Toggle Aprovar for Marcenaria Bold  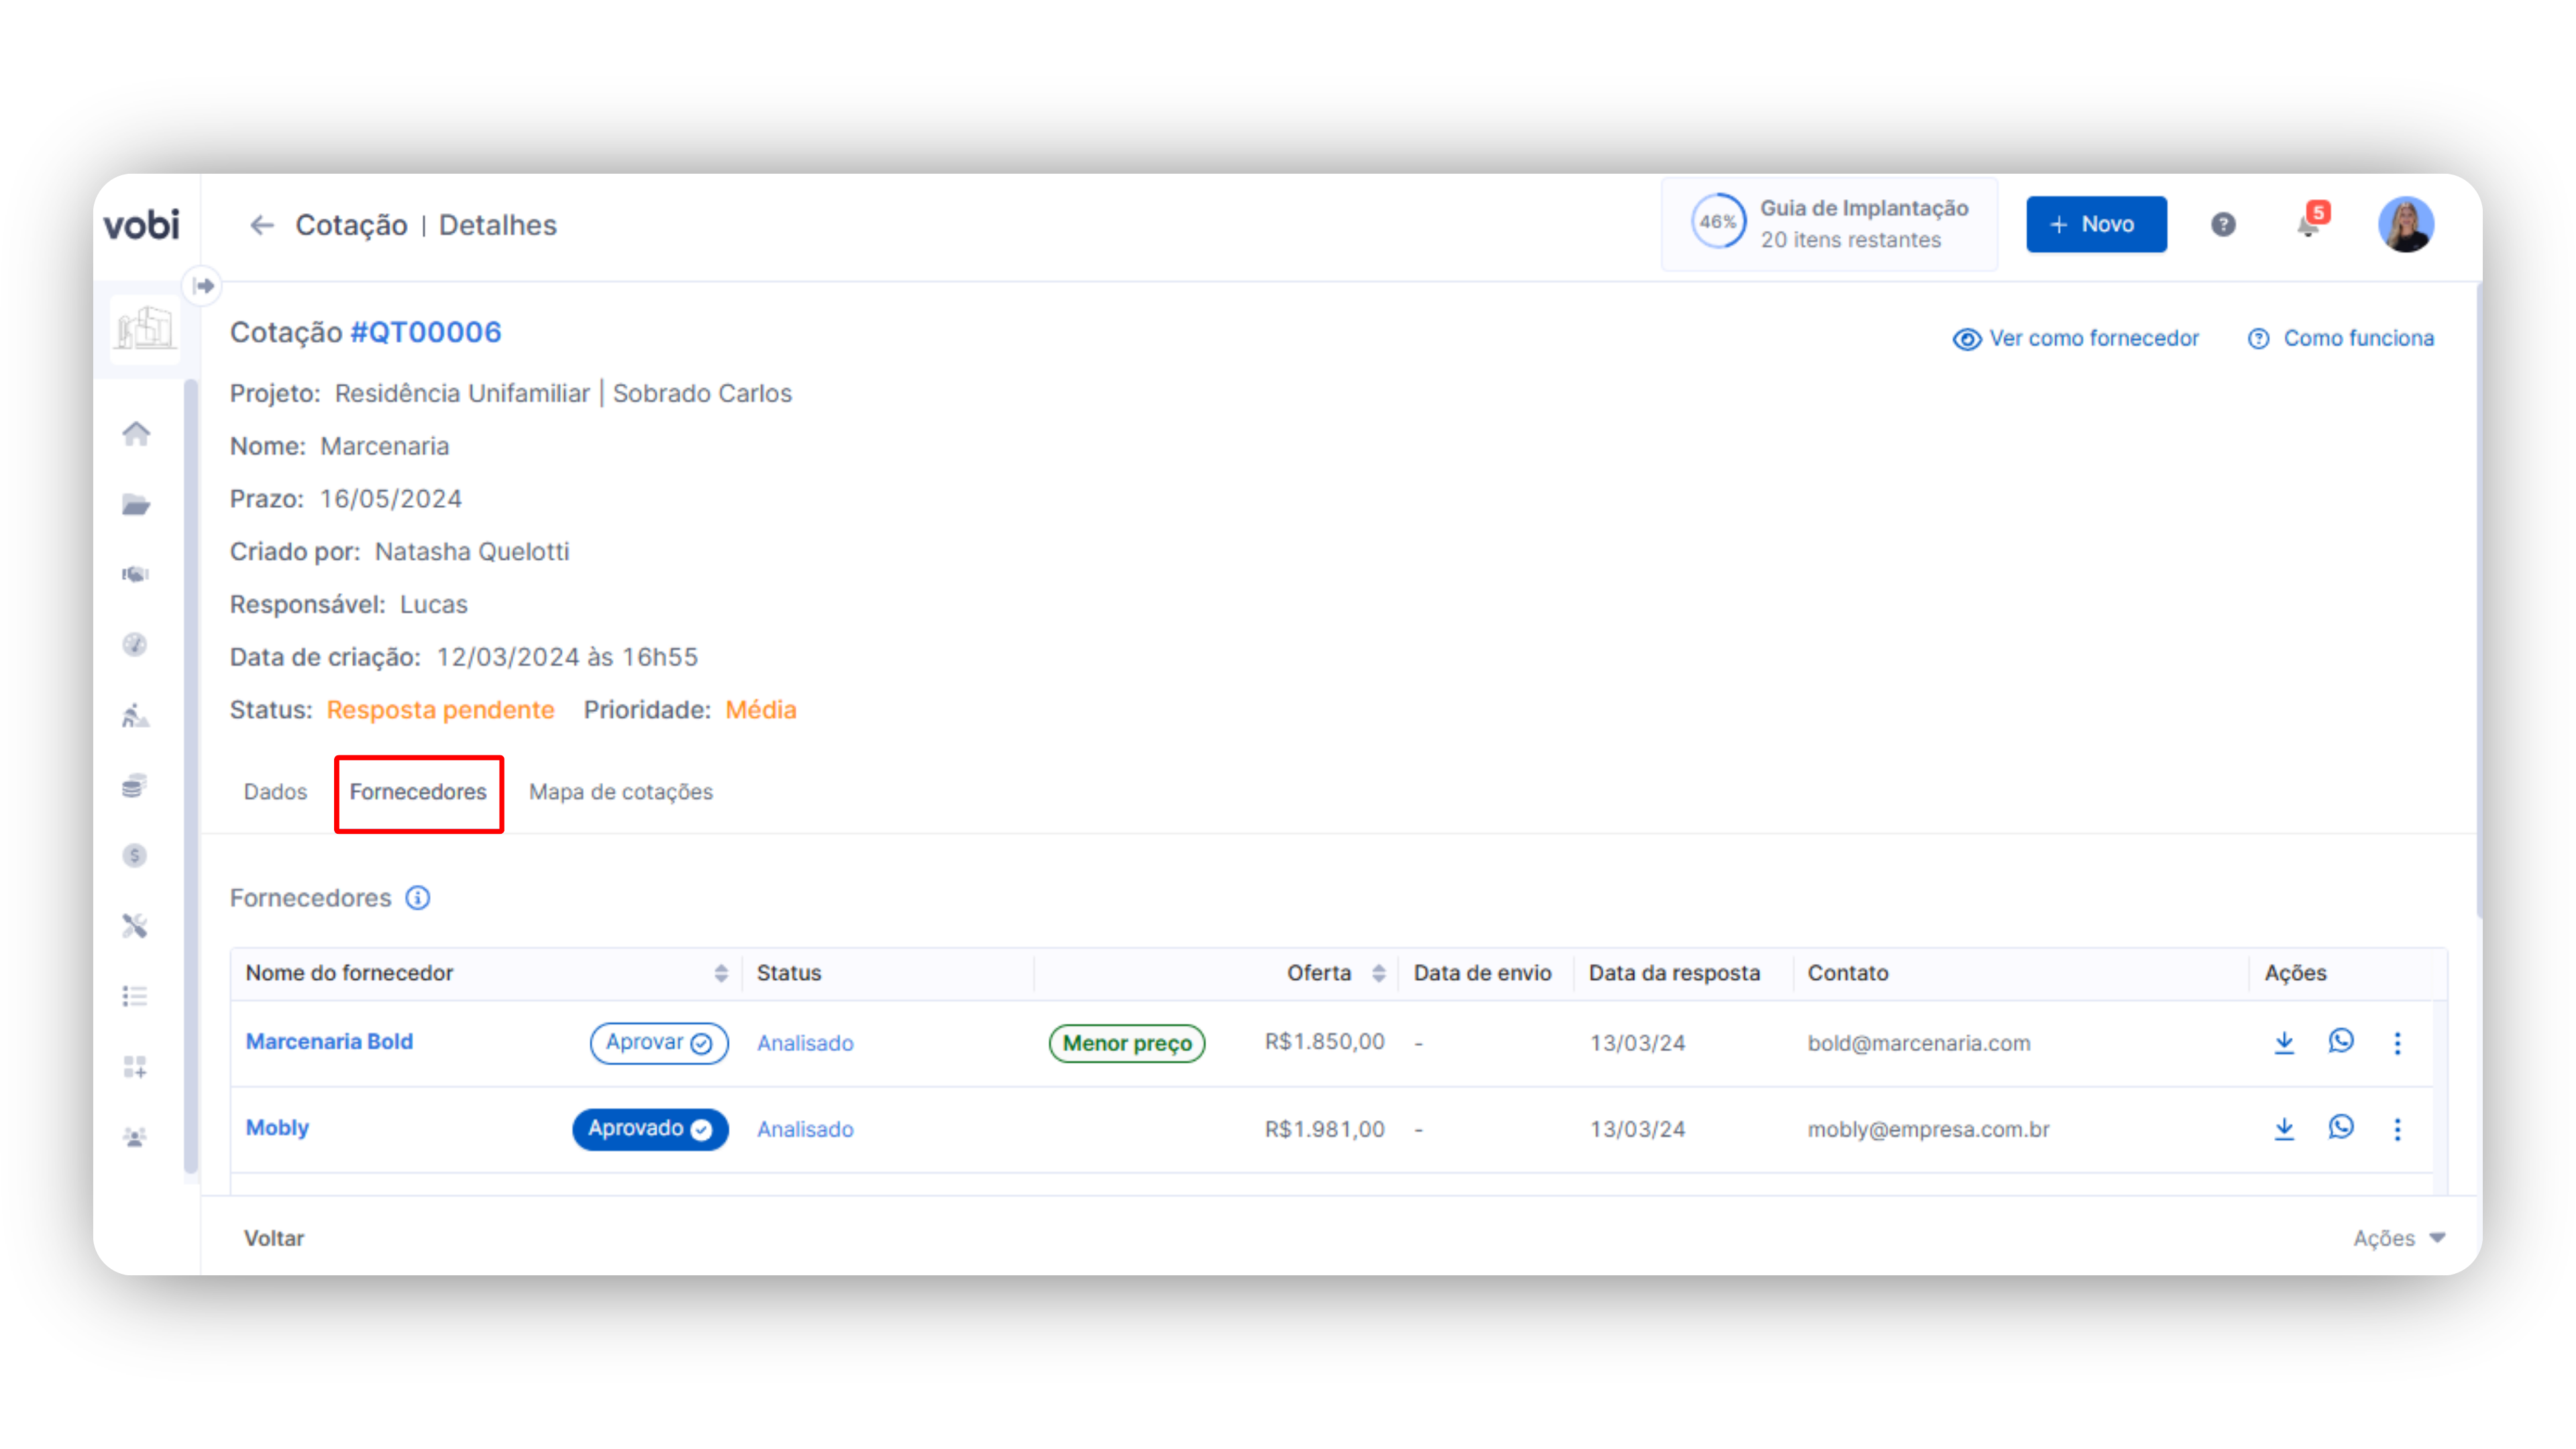click(658, 1042)
